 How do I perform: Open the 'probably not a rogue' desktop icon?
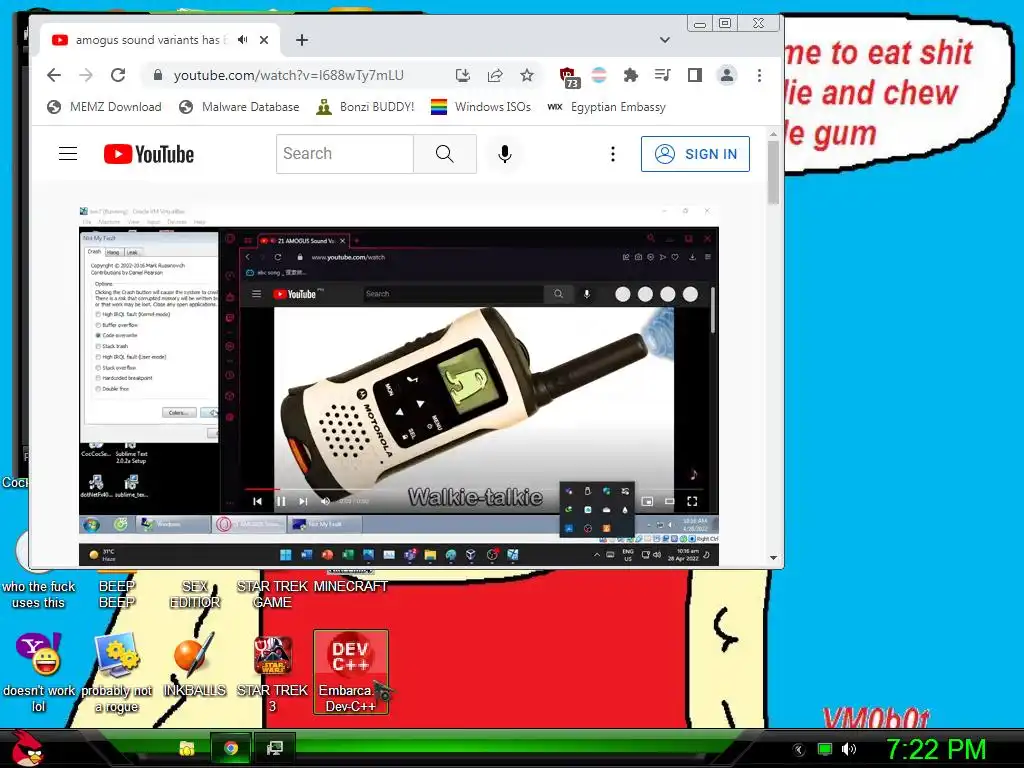coord(117,673)
